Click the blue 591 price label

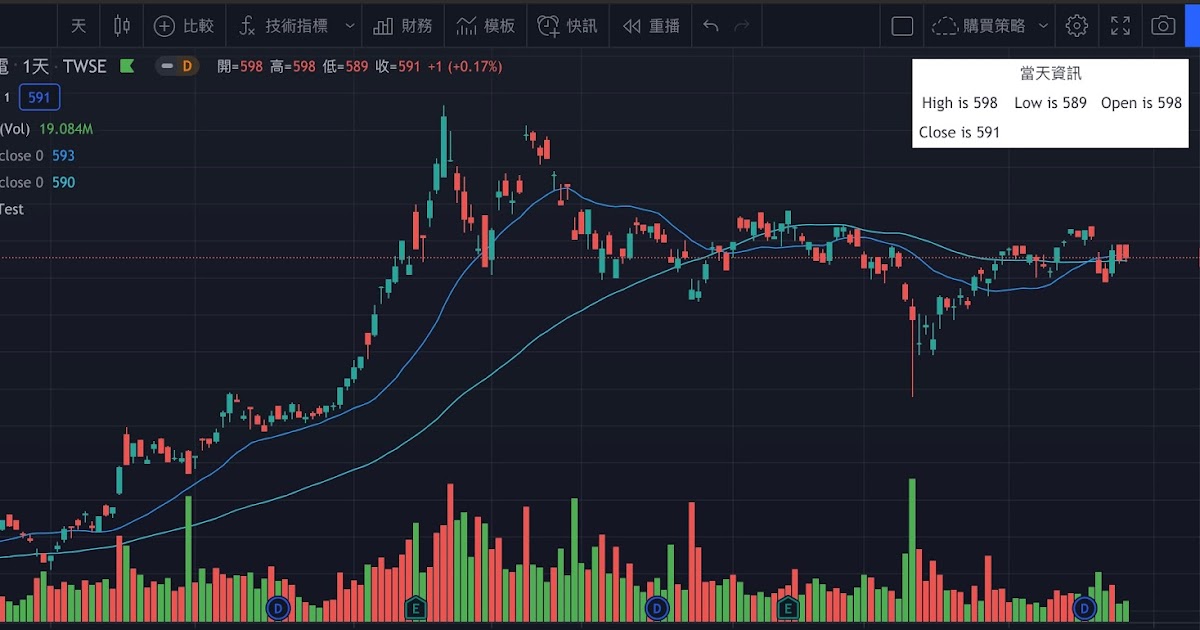pyautogui.click(x=39, y=98)
